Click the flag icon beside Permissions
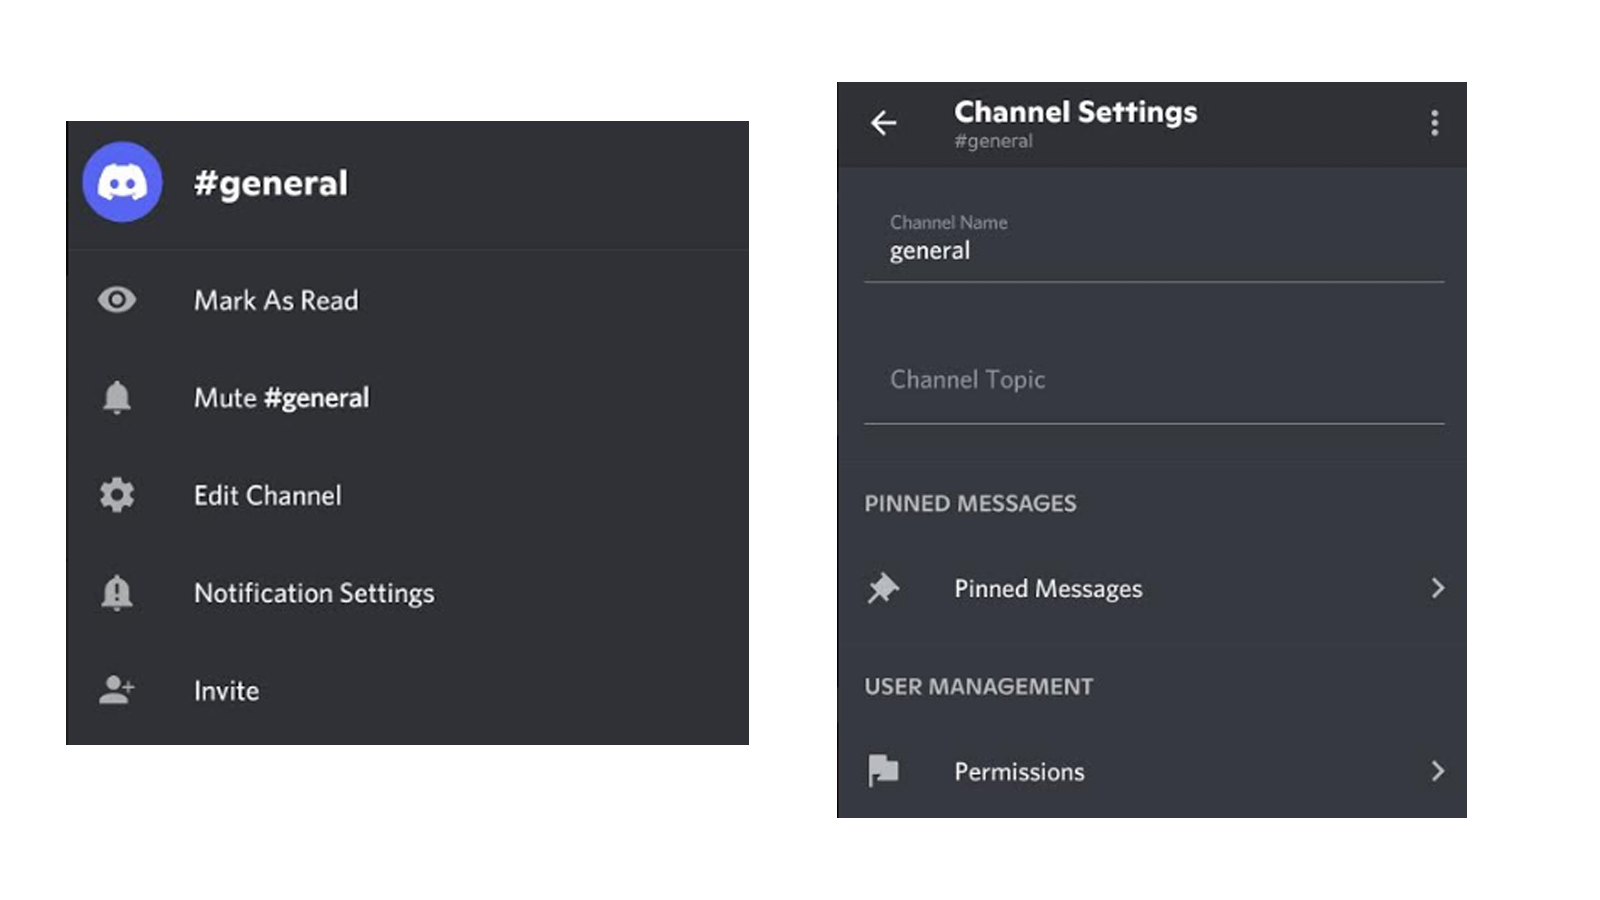This screenshot has height=900, width=1600. click(x=883, y=771)
